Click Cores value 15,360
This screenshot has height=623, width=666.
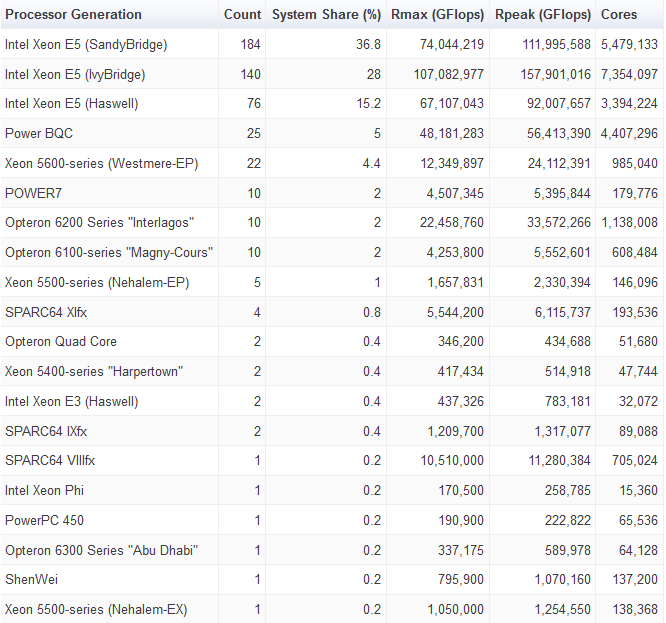[x=638, y=491]
